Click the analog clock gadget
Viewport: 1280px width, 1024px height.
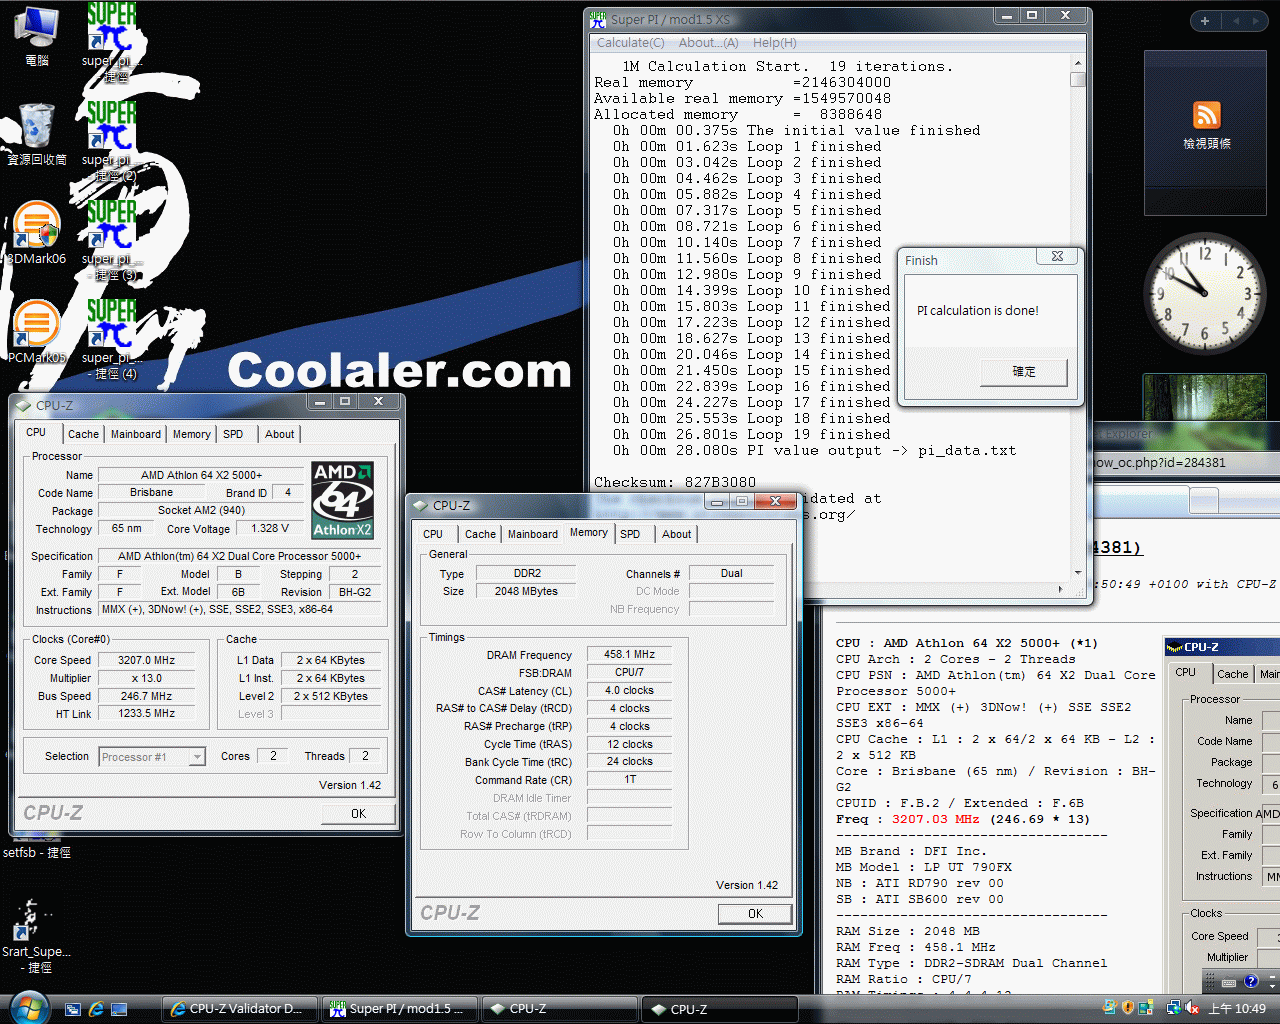pos(1204,292)
